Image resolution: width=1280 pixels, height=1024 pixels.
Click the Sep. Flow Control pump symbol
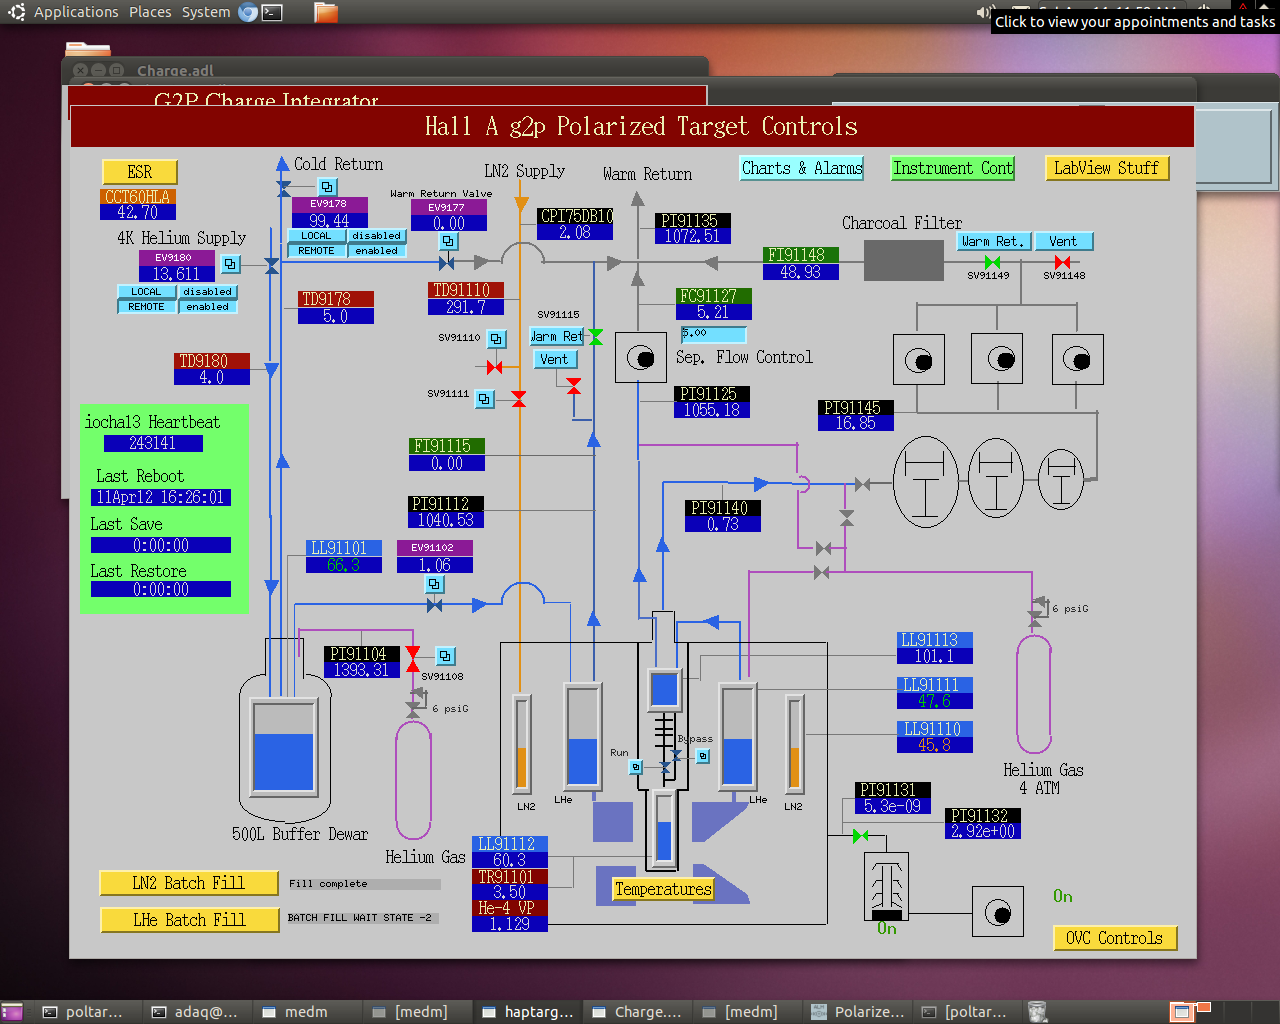pyautogui.click(x=641, y=357)
